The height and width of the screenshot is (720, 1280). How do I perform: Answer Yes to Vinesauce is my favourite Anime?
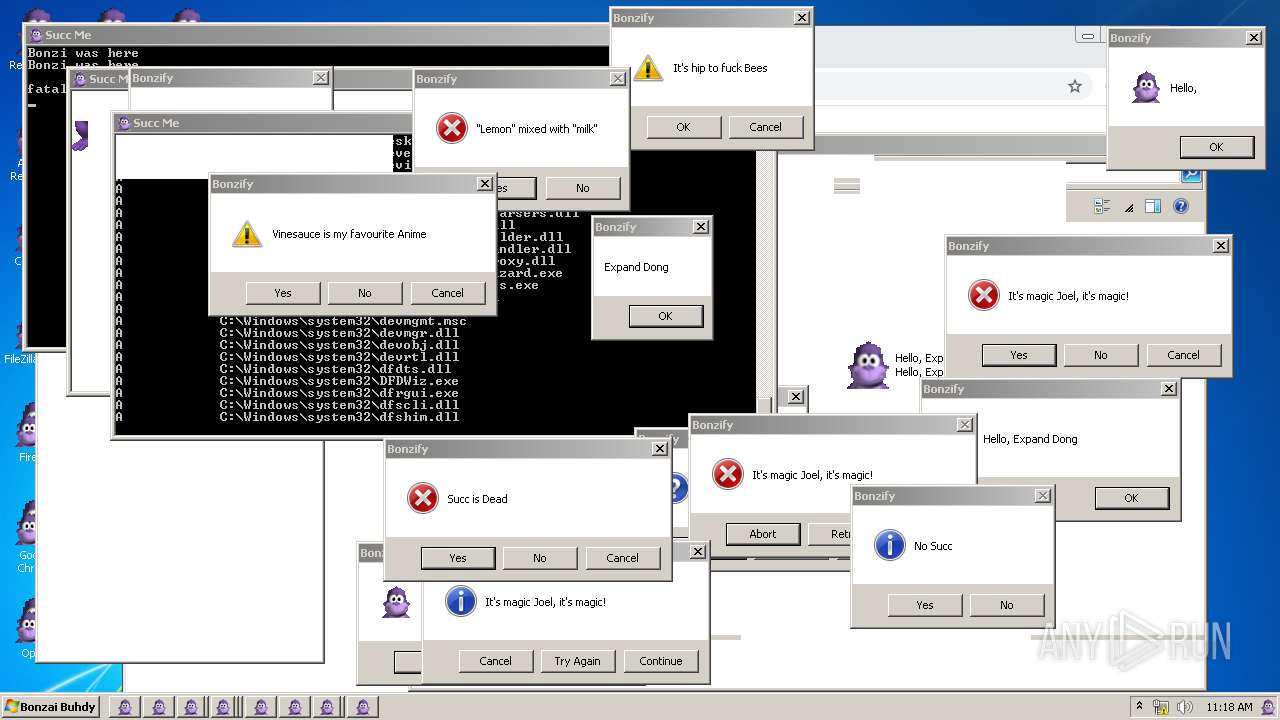[283, 293]
